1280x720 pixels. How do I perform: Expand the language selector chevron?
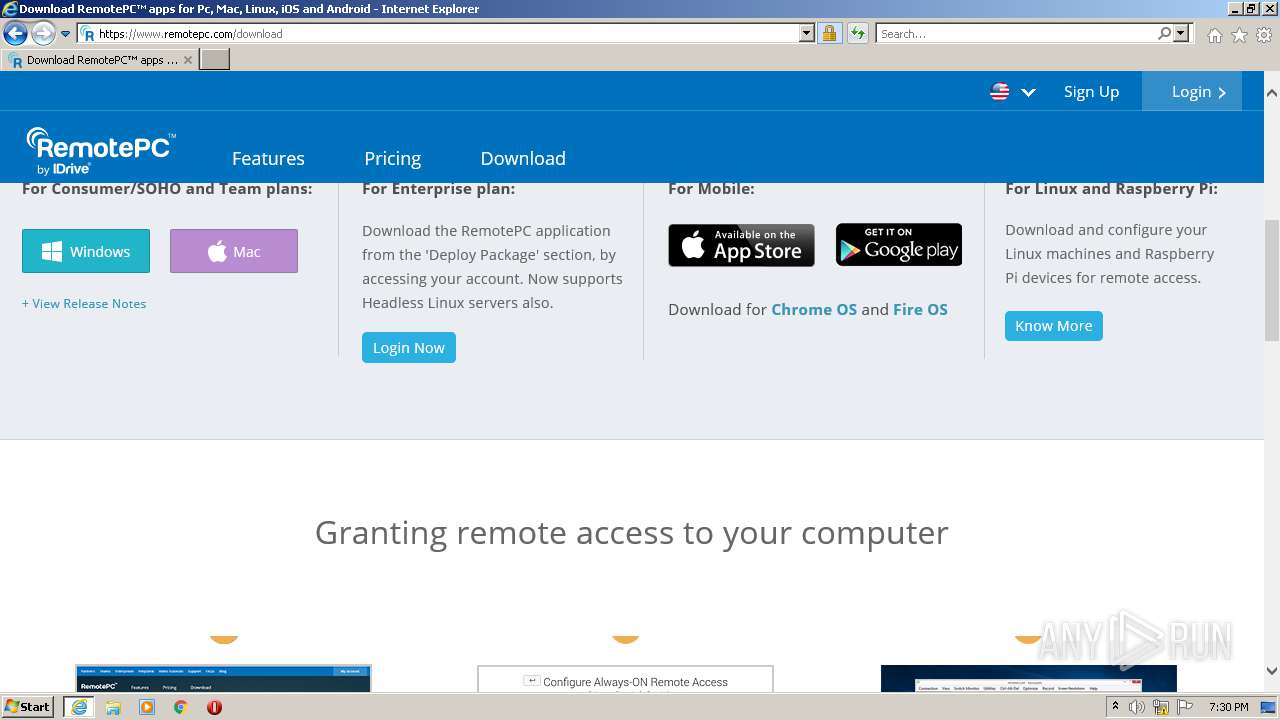(1028, 92)
